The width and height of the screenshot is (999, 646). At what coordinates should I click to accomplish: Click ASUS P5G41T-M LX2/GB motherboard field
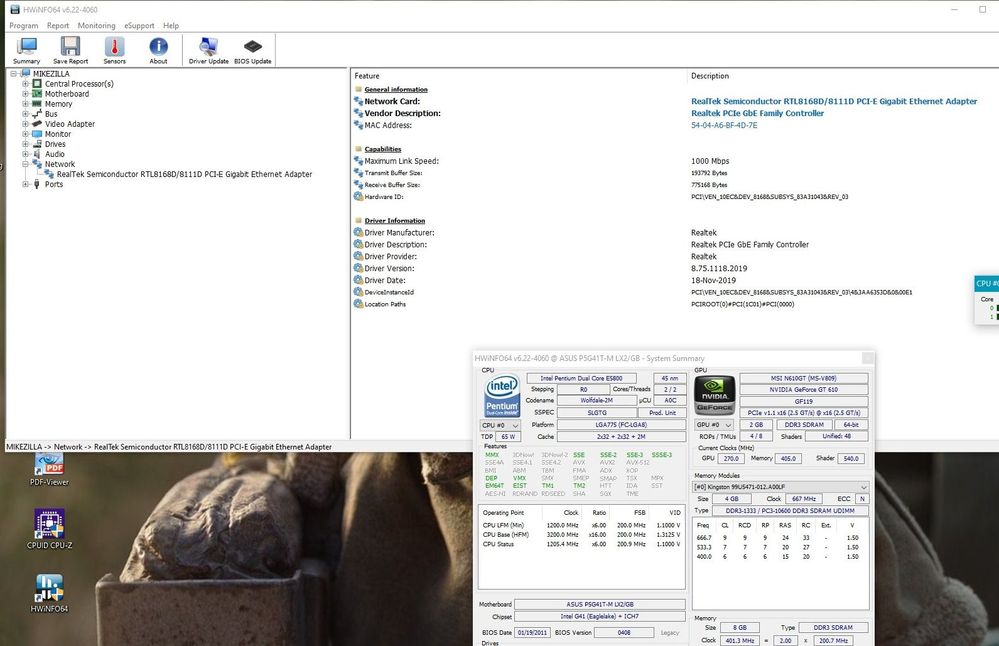(x=600, y=604)
